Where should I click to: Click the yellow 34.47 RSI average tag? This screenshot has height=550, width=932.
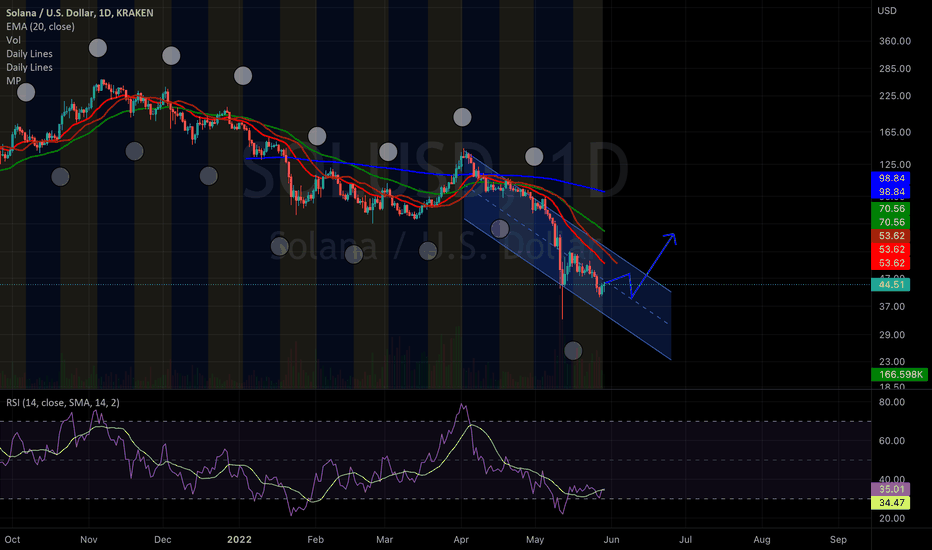pos(890,502)
